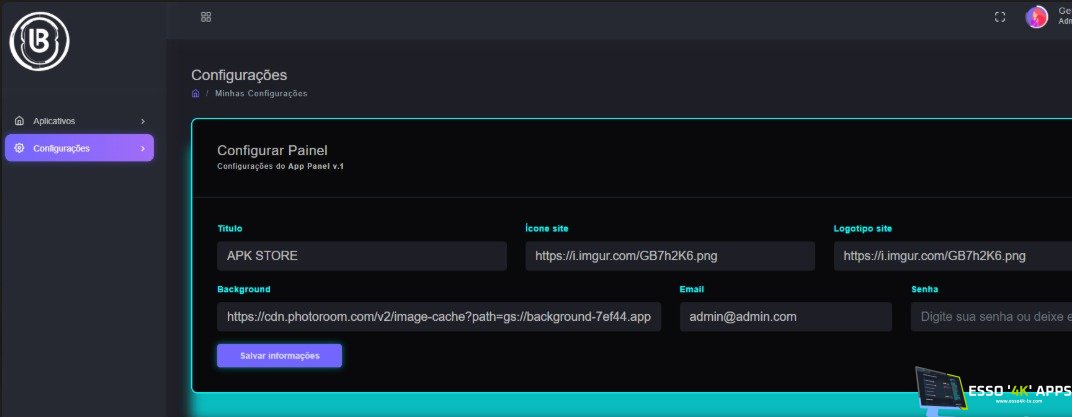Expand the Aplicativos submenu chevron

[143, 121]
